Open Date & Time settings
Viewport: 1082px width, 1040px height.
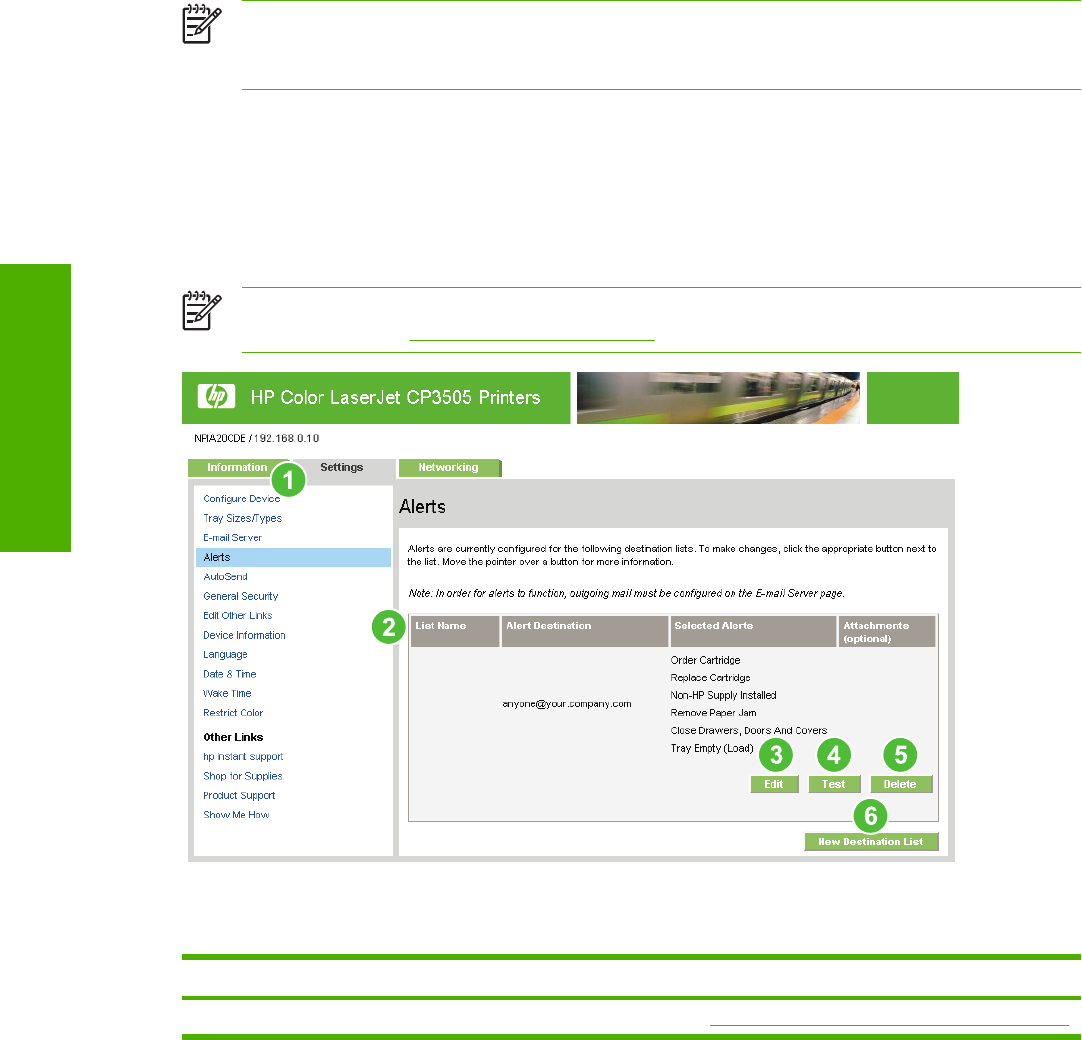(x=230, y=674)
